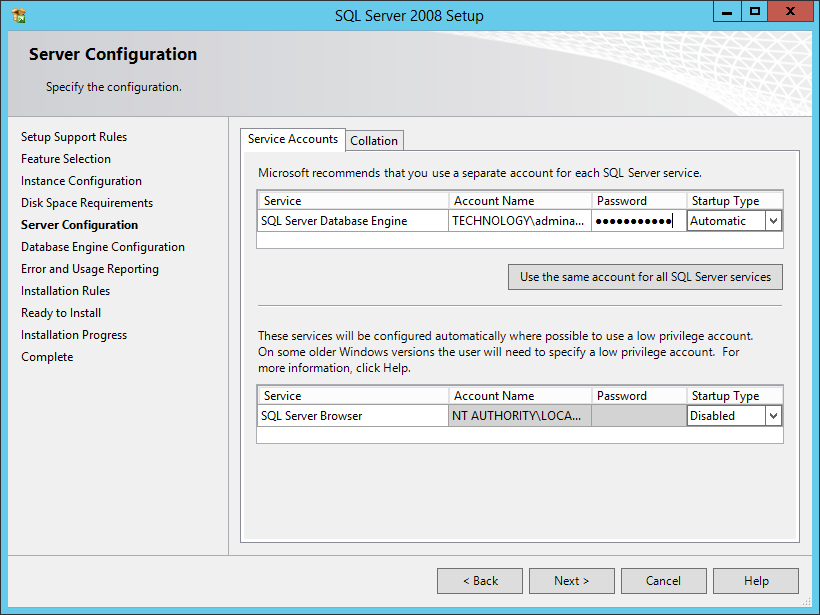Click the Account Name header in lower table
This screenshot has width=820, height=615.
coord(520,396)
